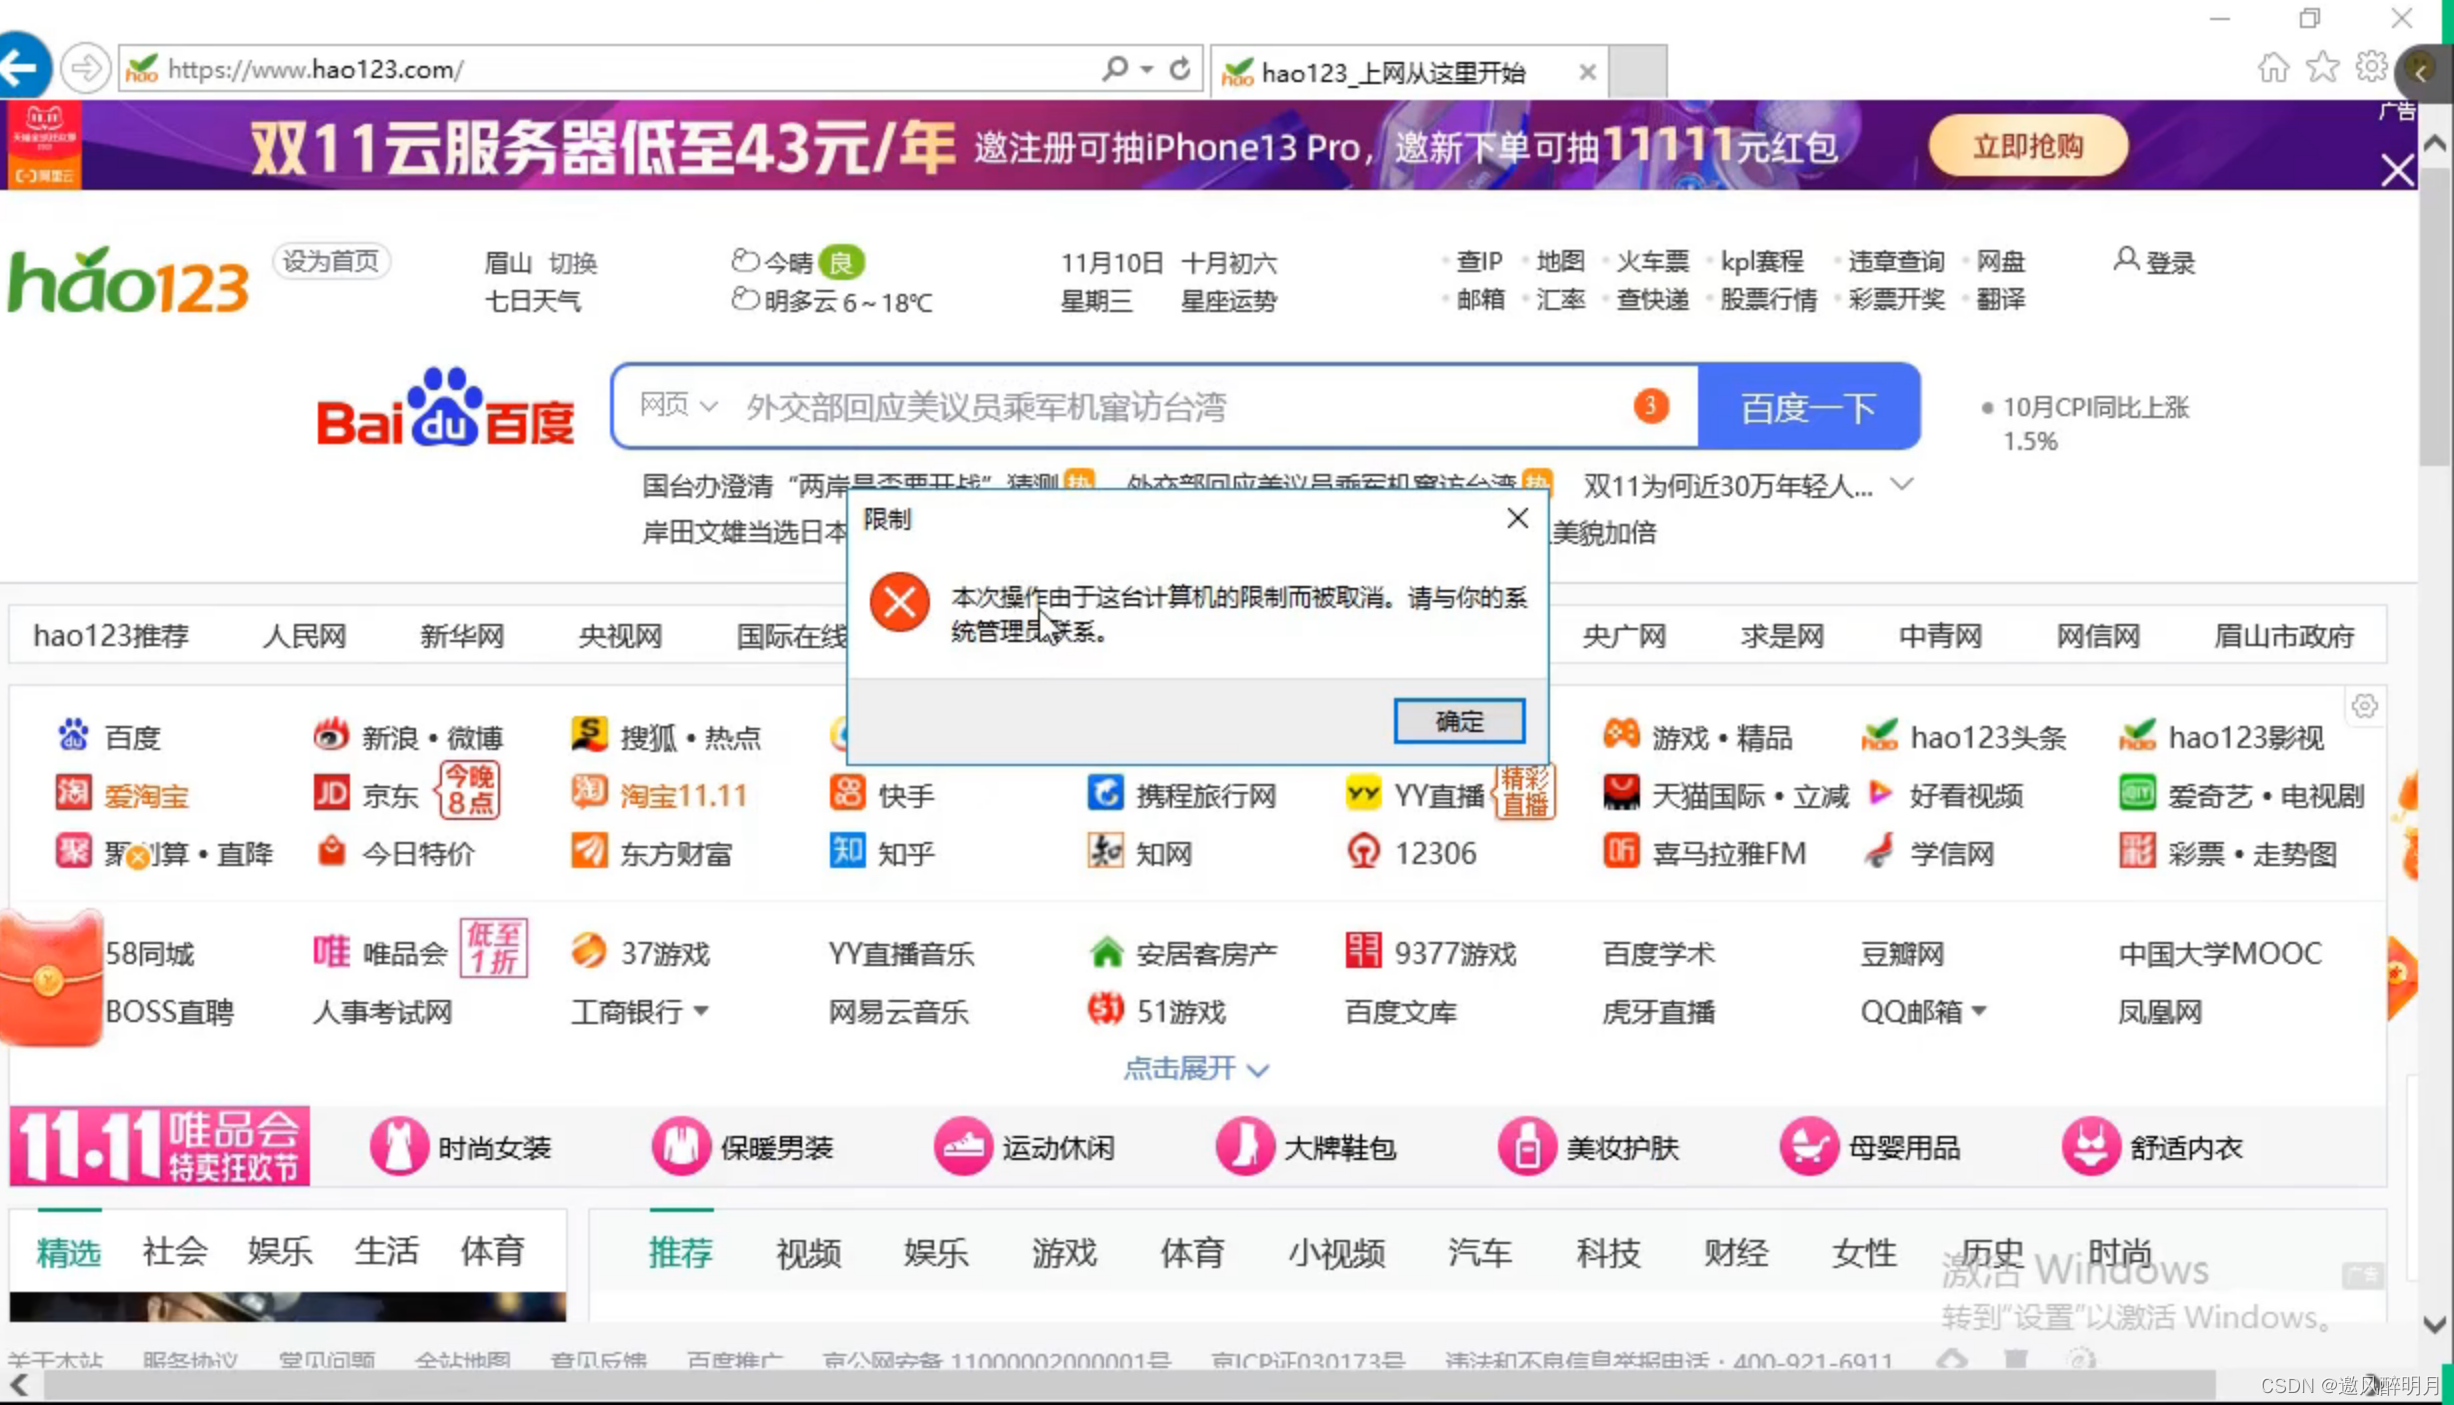Image resolution: width=2454 pixels, height=1405 pixels.
Task: Switch to the 社会 news tab
Action: [x=175, y=1251]
